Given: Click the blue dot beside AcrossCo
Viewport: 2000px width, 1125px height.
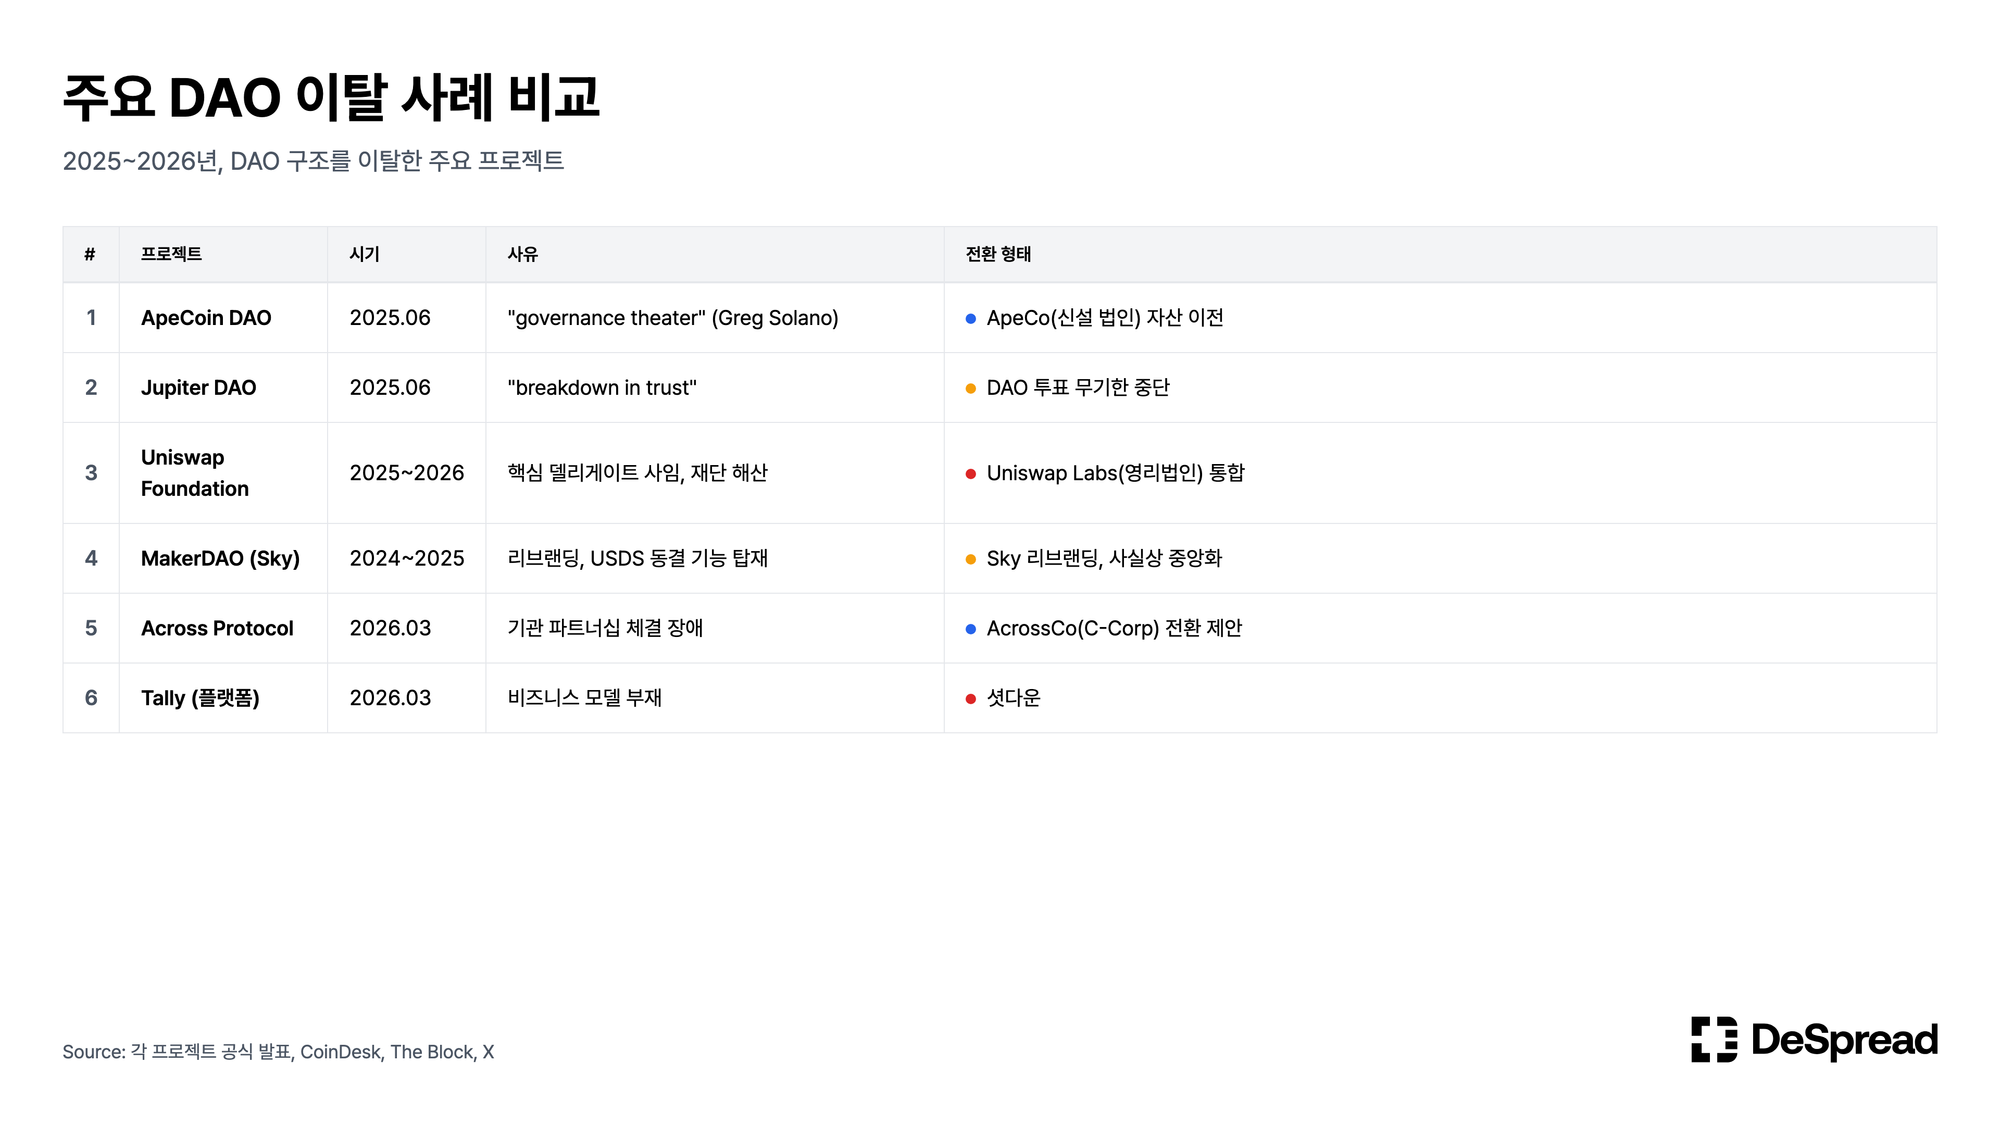Looking at the screenshot, I should [970, 629].
